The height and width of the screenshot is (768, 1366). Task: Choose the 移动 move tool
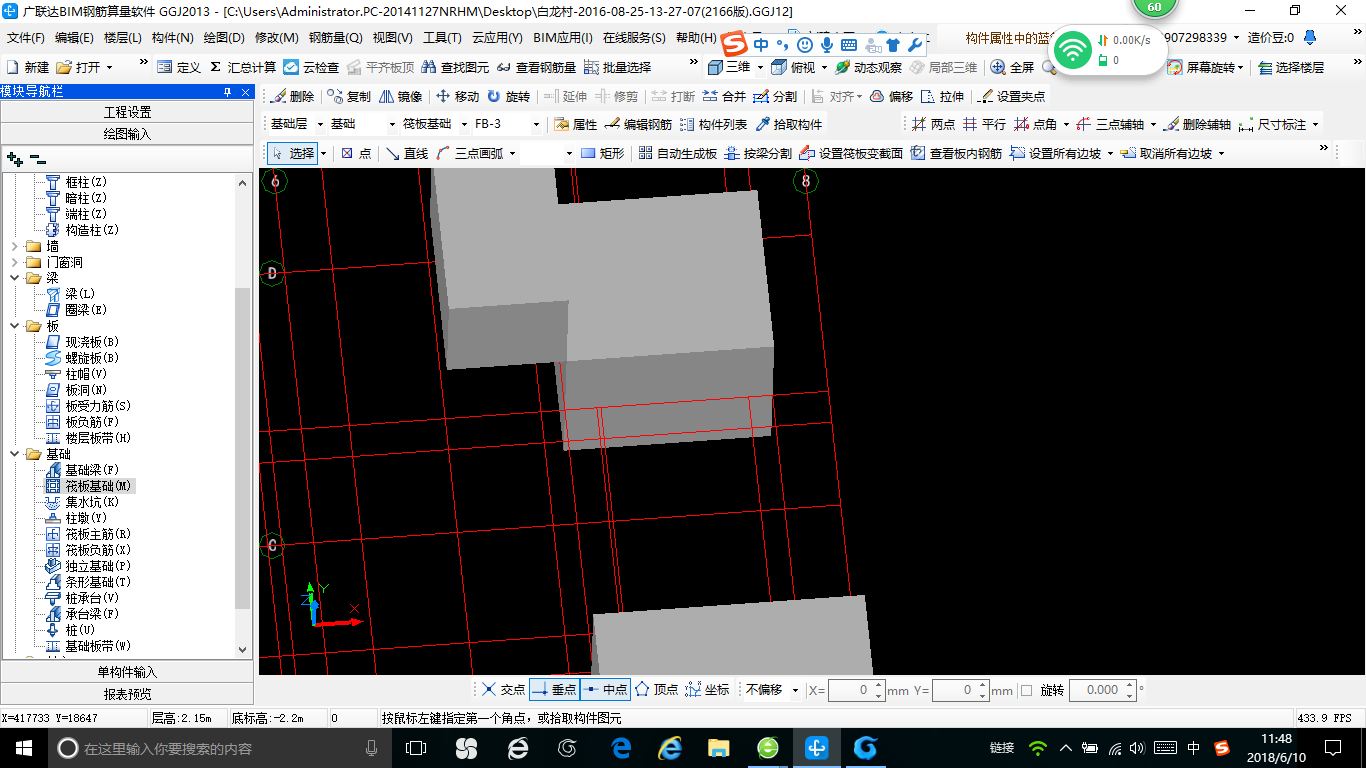457,96
